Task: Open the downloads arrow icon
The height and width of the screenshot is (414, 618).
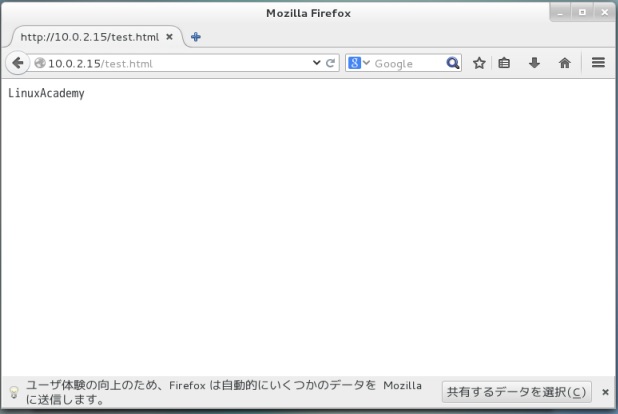Action: pos(534,63)
